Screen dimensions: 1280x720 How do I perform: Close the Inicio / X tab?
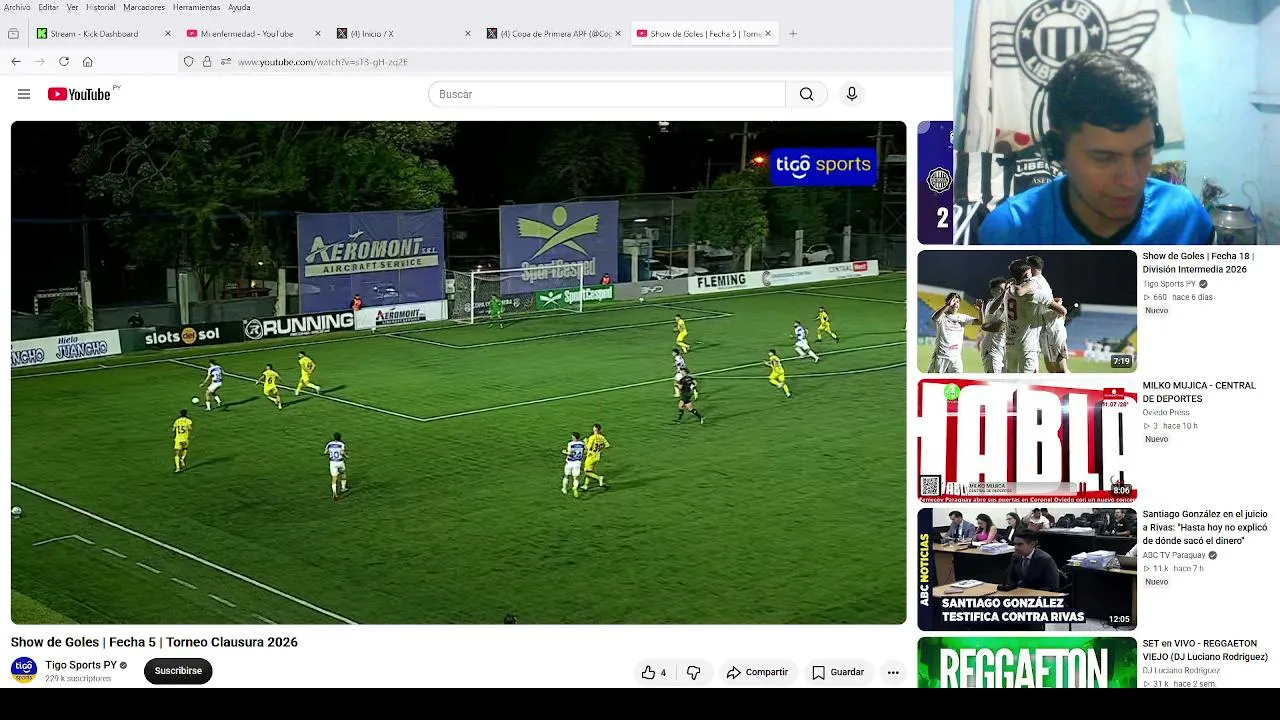point(468,34)
